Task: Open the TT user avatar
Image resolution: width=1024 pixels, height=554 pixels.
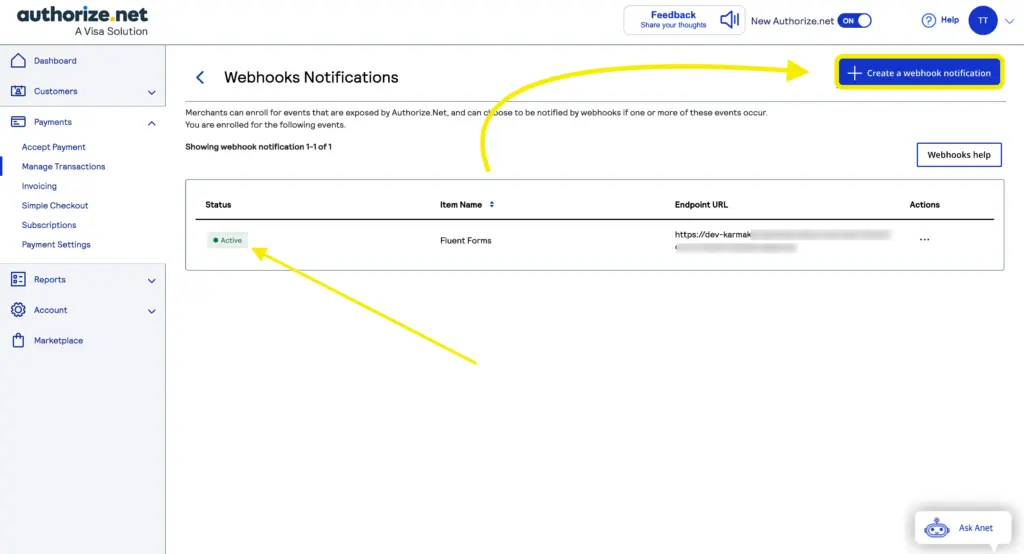Action: 982,20
